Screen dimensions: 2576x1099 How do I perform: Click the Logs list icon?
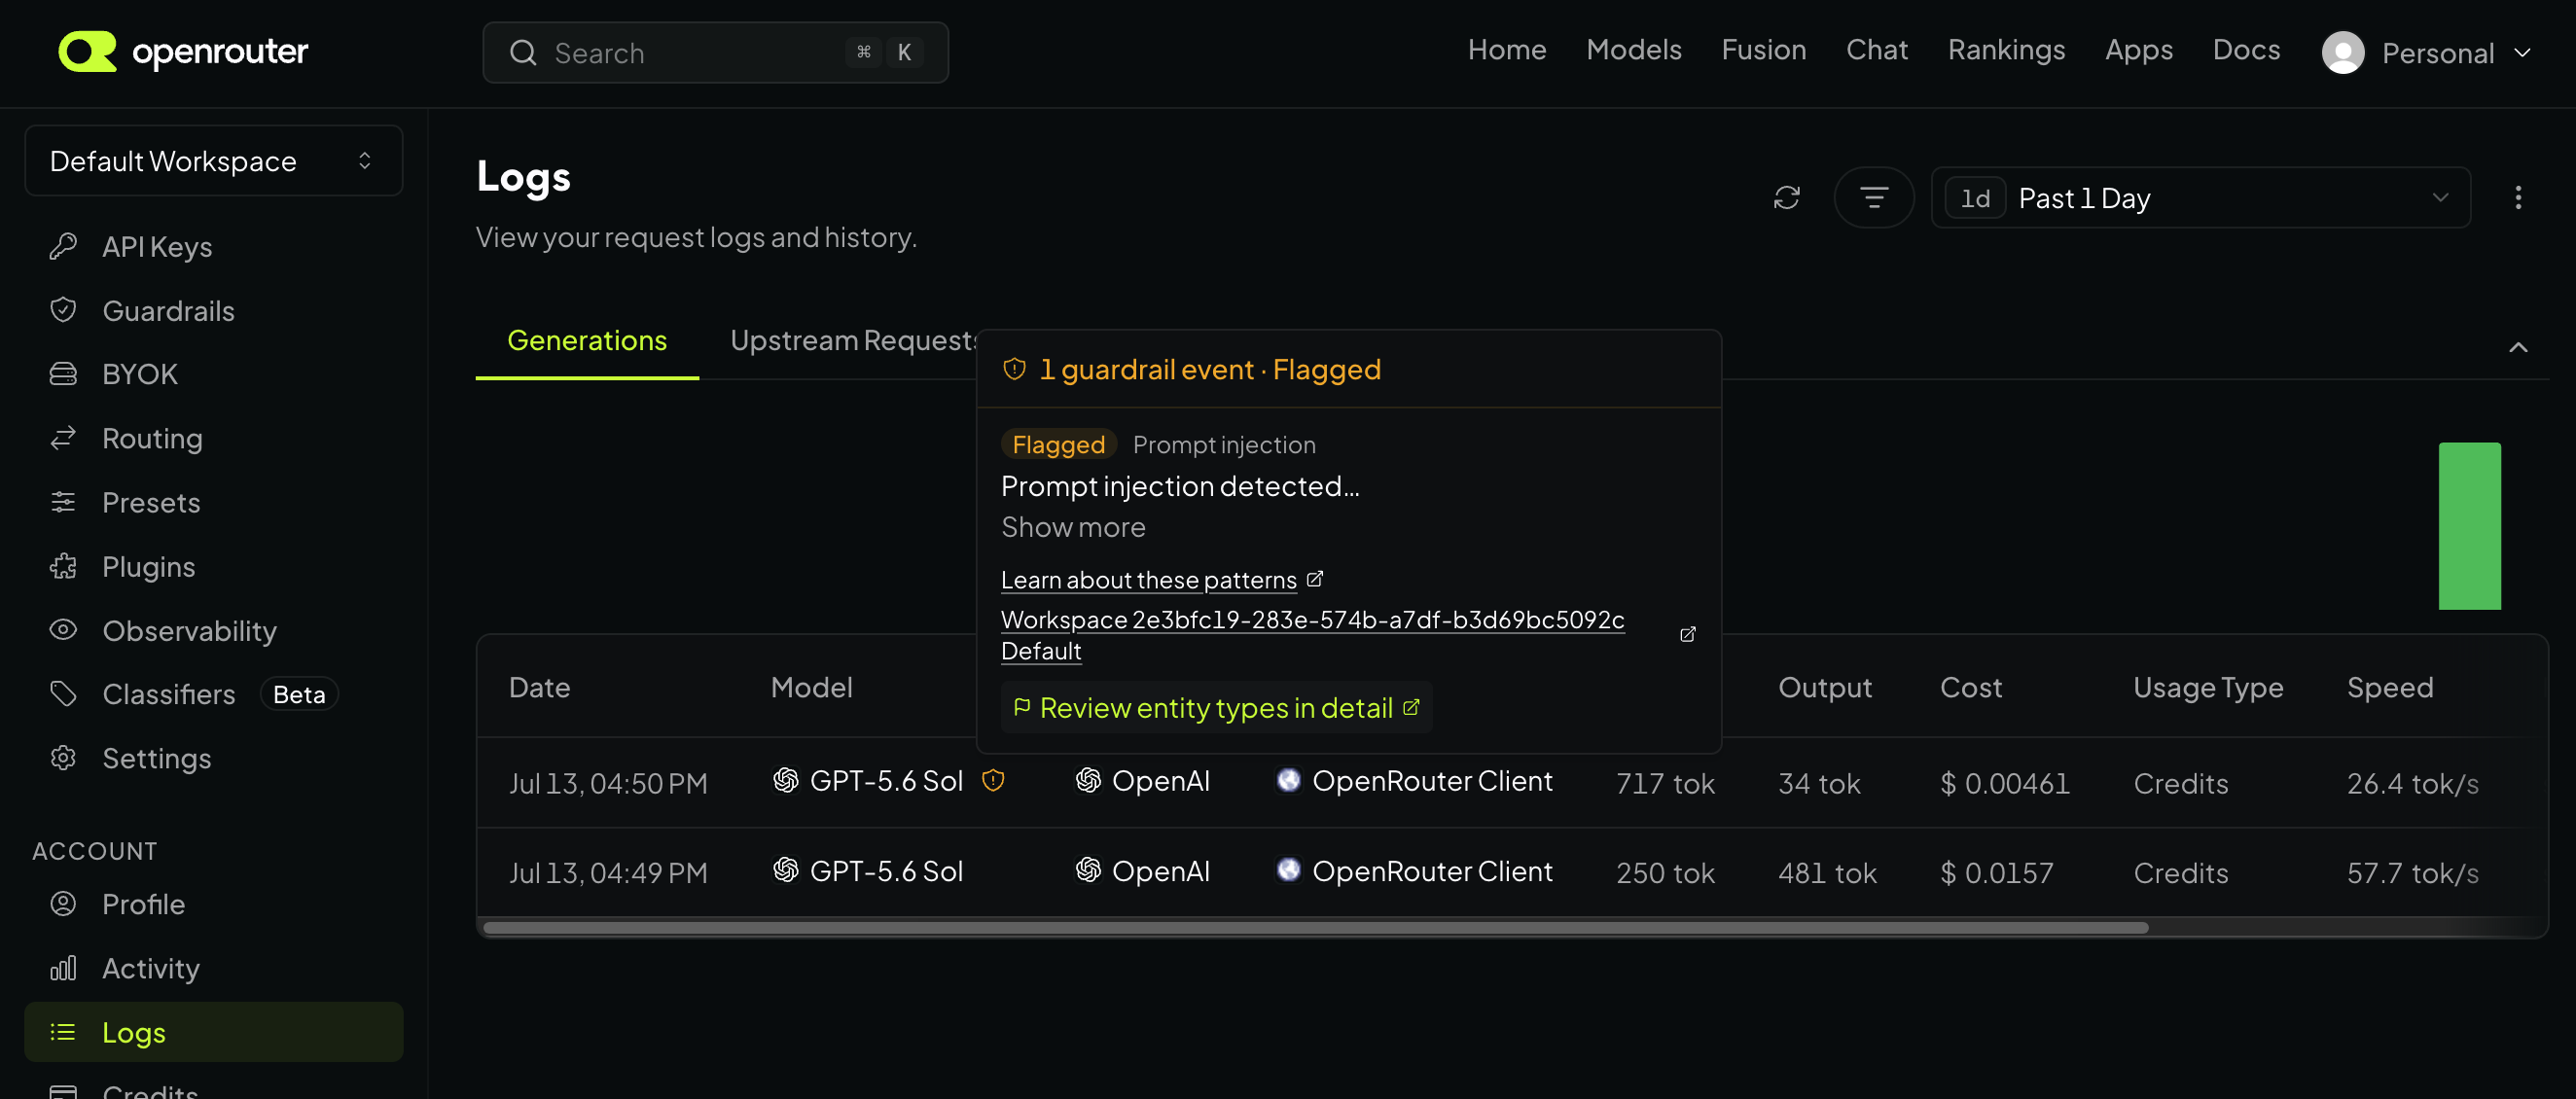pyautogui.click(x=63, y=1032)
